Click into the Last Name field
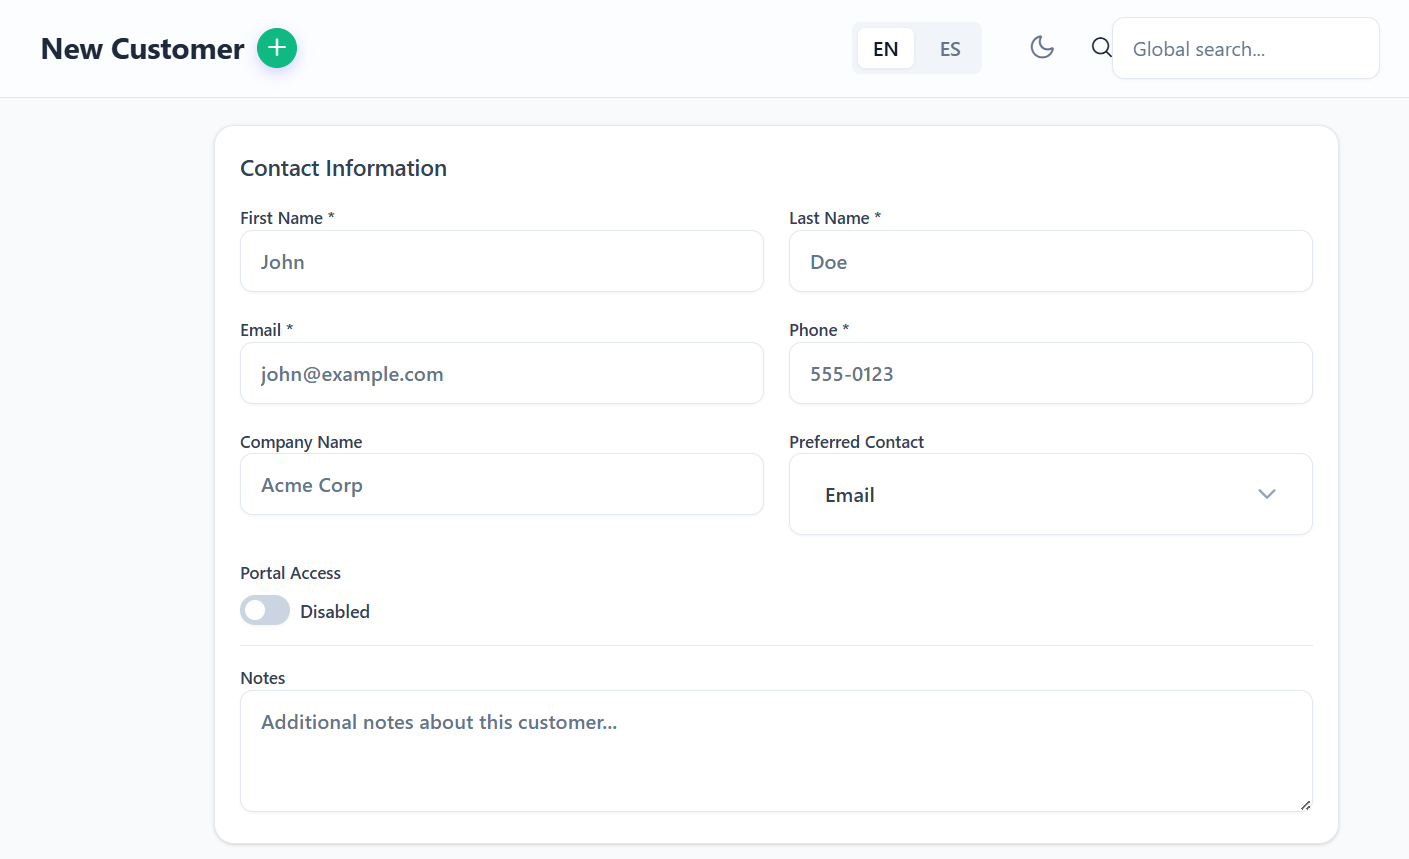 coord(1051,261)
